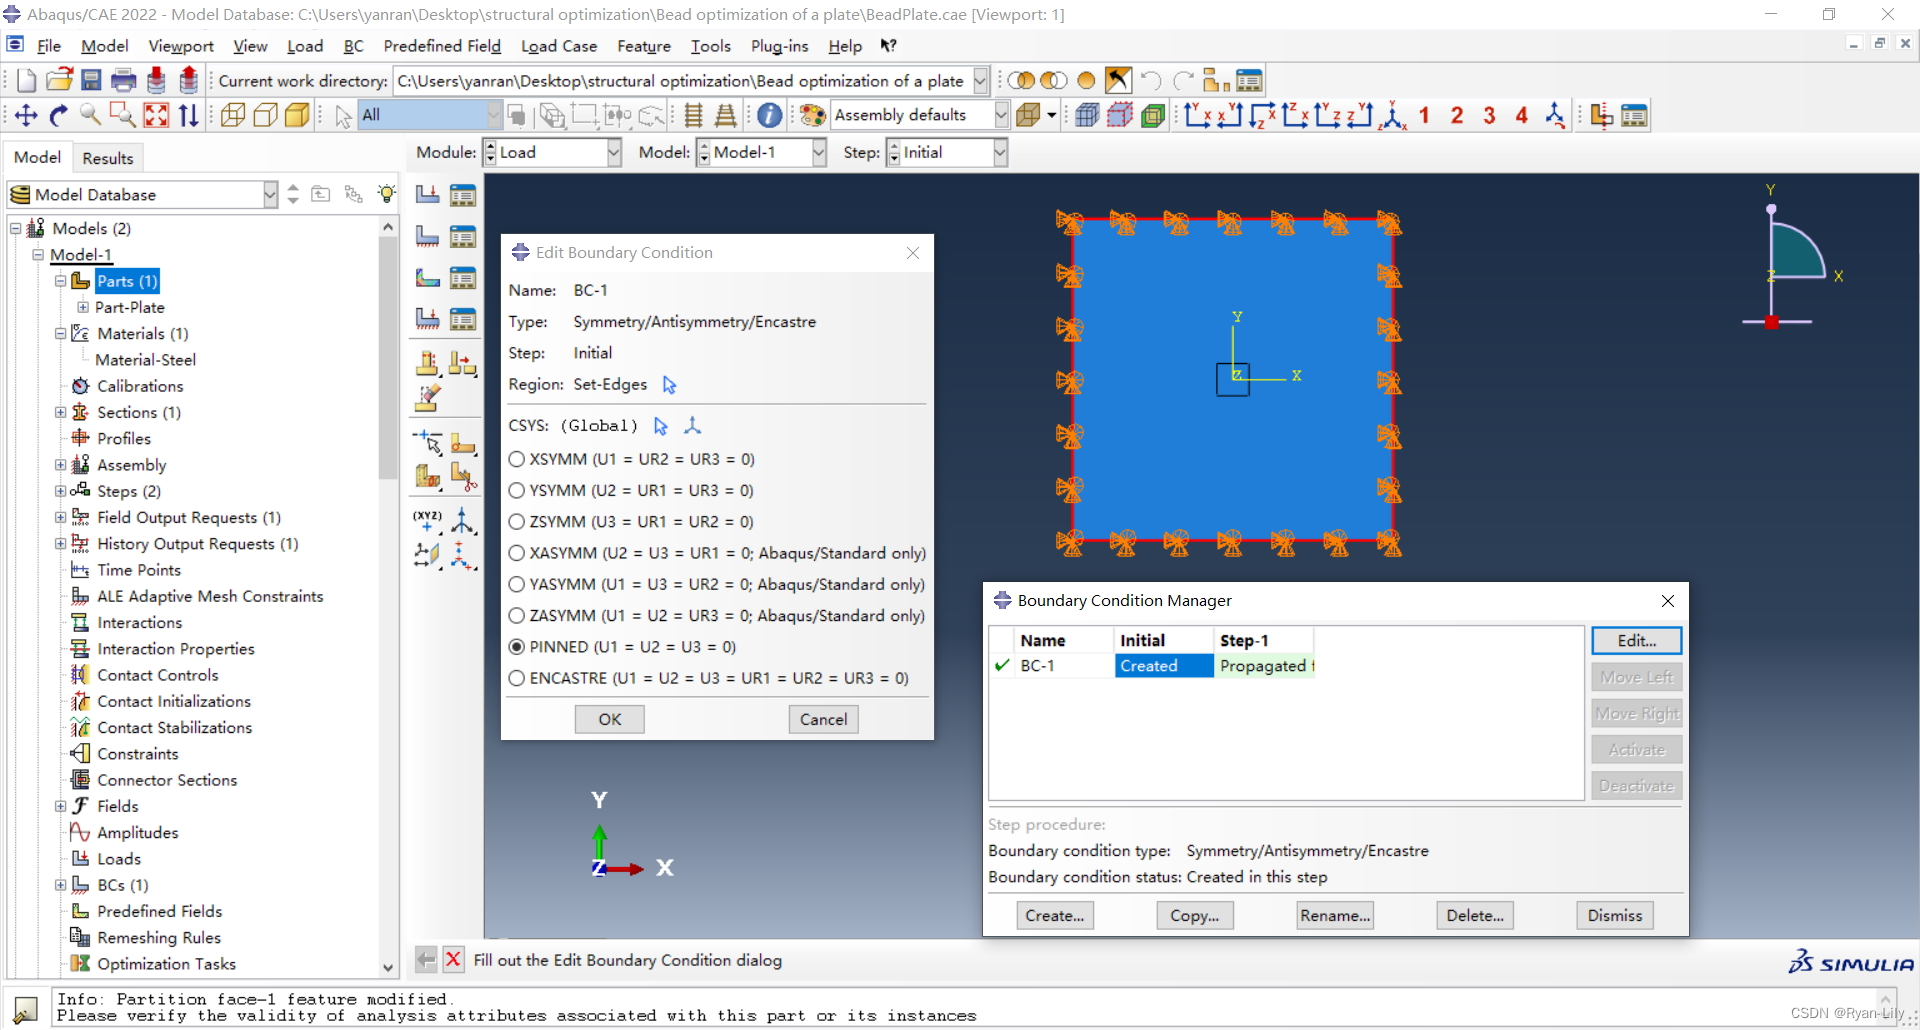
Task: Select the ENCASTRE radio option
Action: (517, 678)
